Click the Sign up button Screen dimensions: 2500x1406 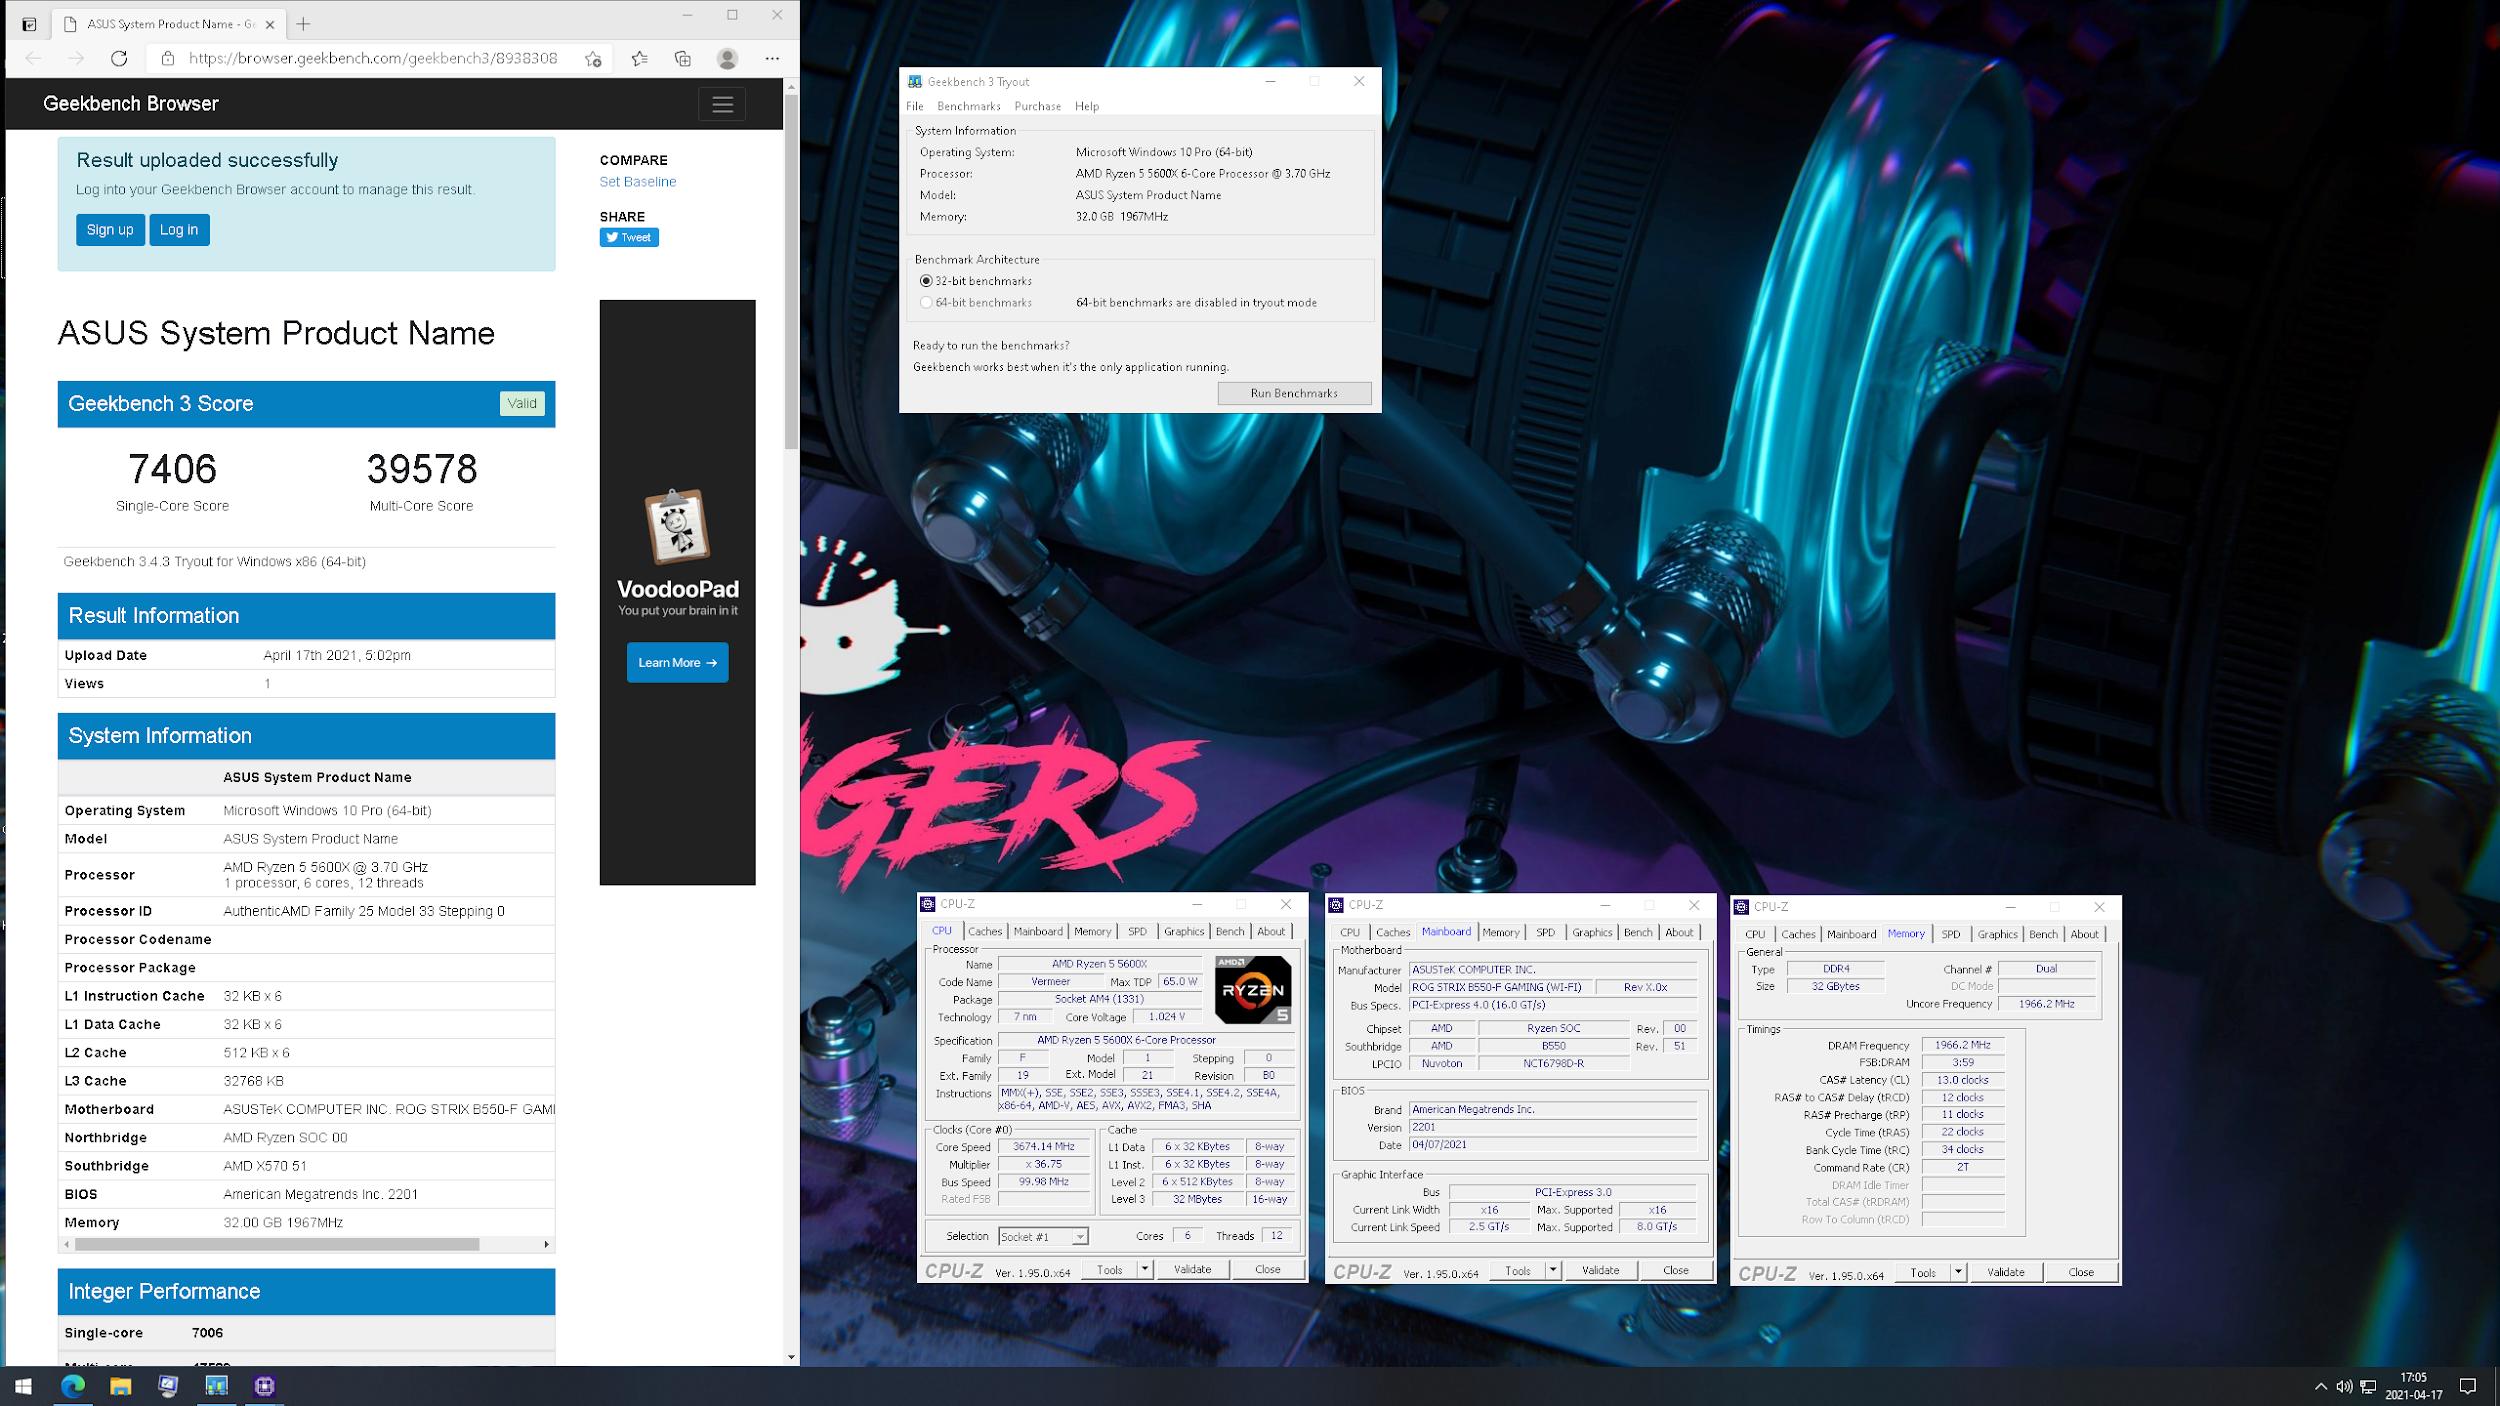pos(110,230)
